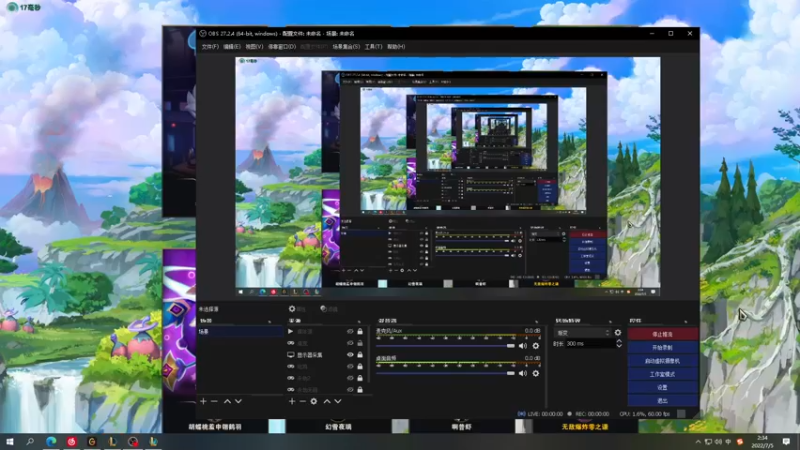The height and width of the screenshot is (450, 800).
Task: Toggle the lock of the 显示器采集 source
Action: point(360,355)
